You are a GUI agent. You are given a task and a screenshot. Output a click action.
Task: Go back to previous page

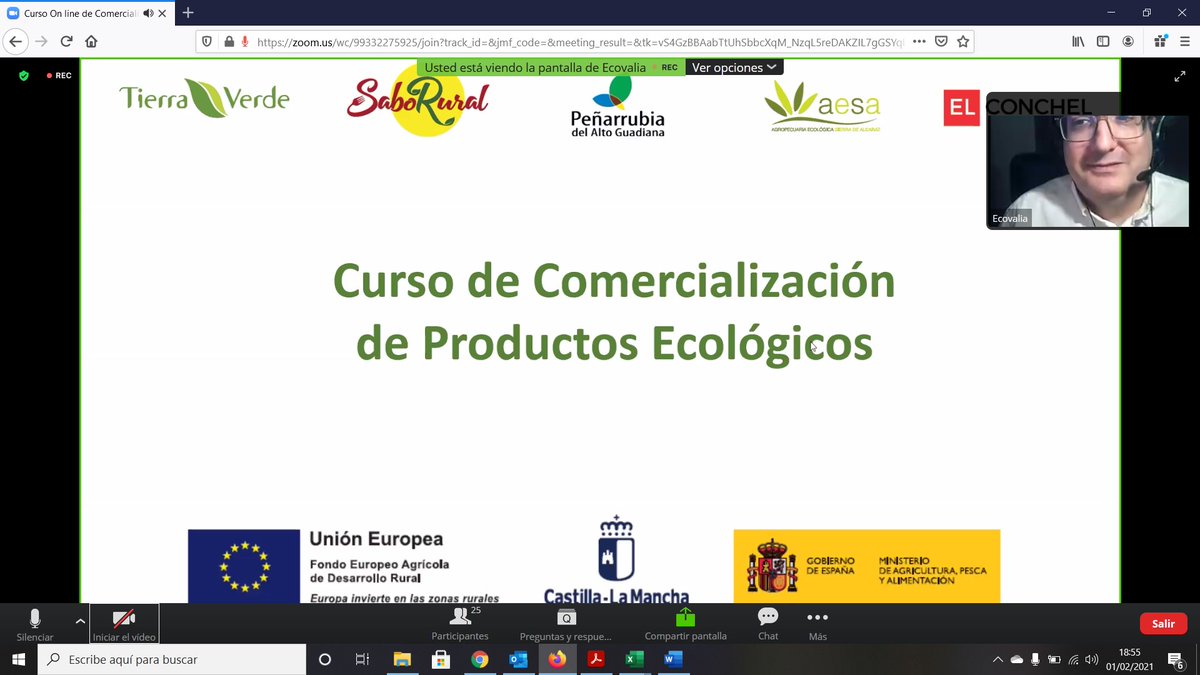coord(15,42)
